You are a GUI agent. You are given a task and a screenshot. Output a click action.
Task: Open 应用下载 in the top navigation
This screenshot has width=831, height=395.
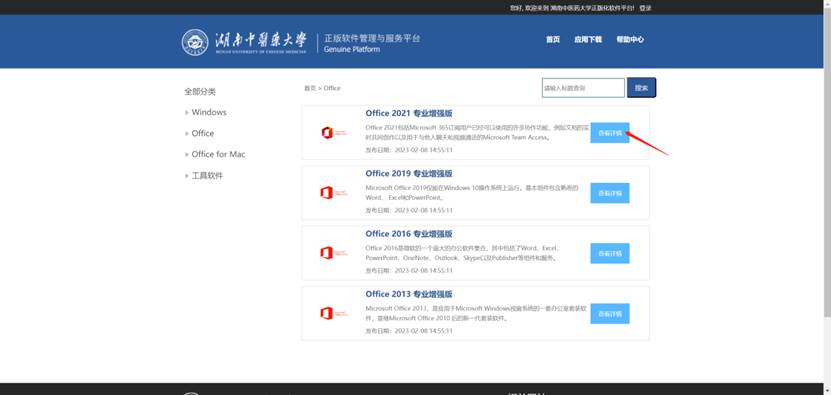point(588,39)
